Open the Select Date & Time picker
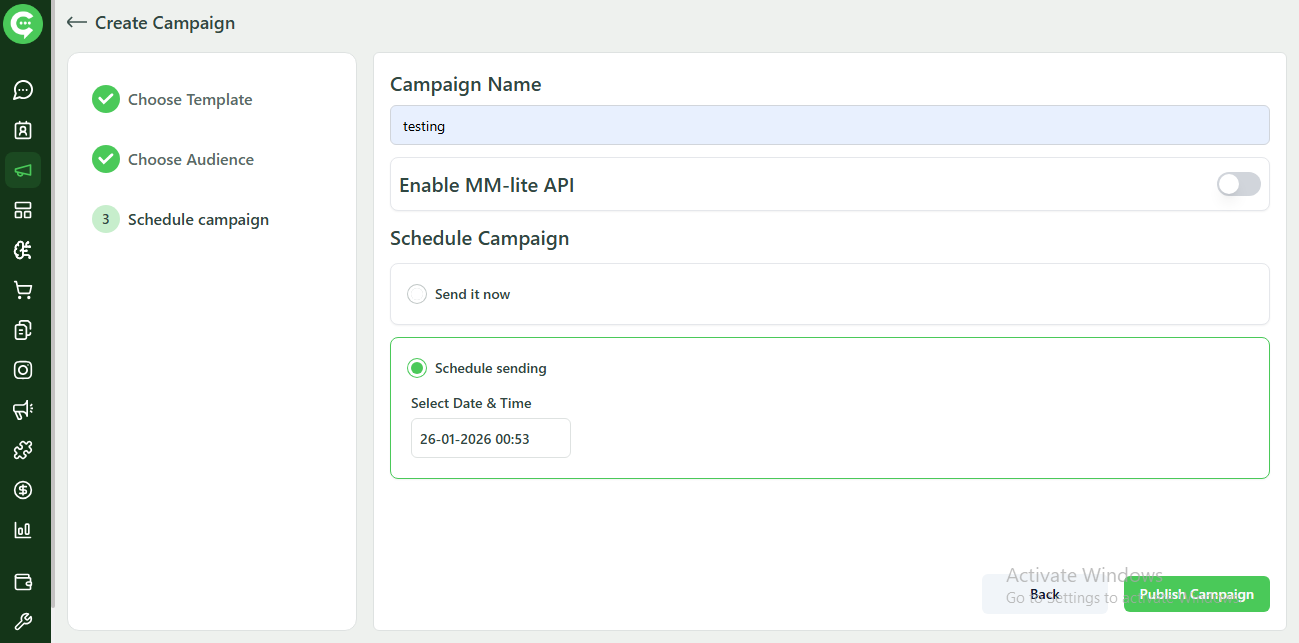This screenshot has width=1299, height=643. (x=490, y=438)
